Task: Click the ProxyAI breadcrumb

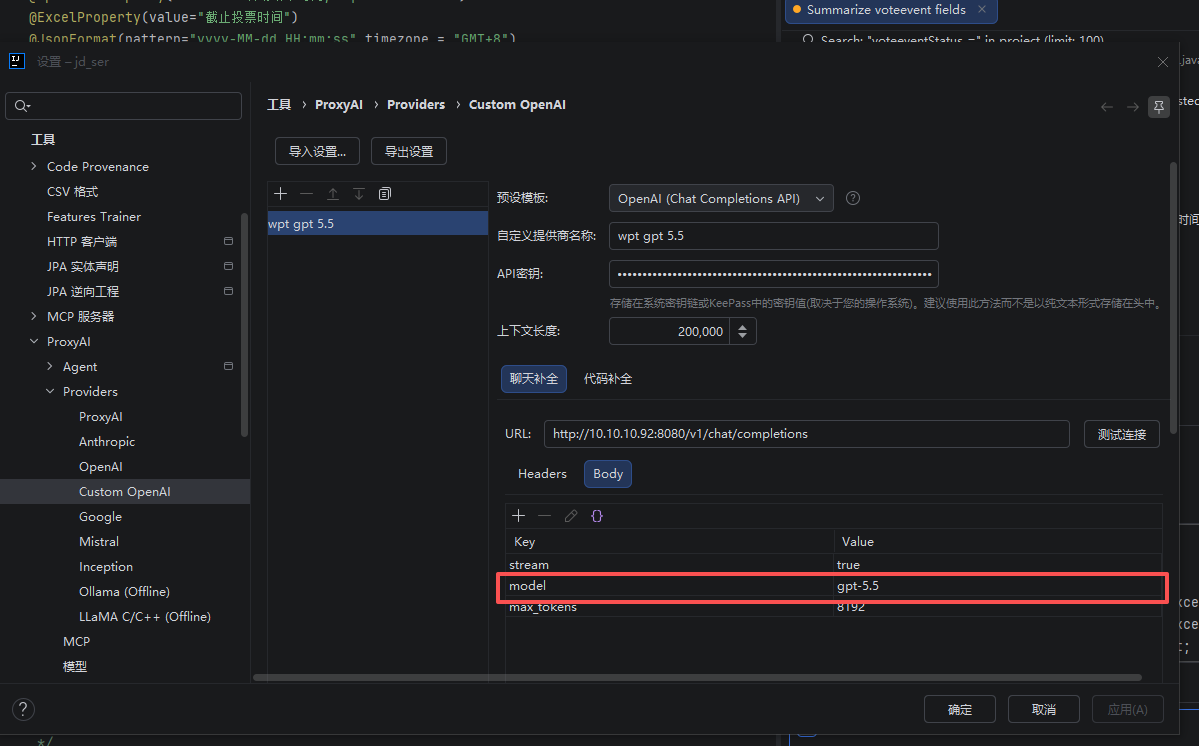Action: coord(339,105)
